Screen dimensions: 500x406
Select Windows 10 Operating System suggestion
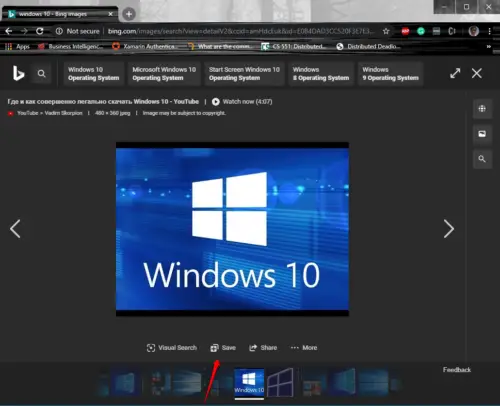94,74
